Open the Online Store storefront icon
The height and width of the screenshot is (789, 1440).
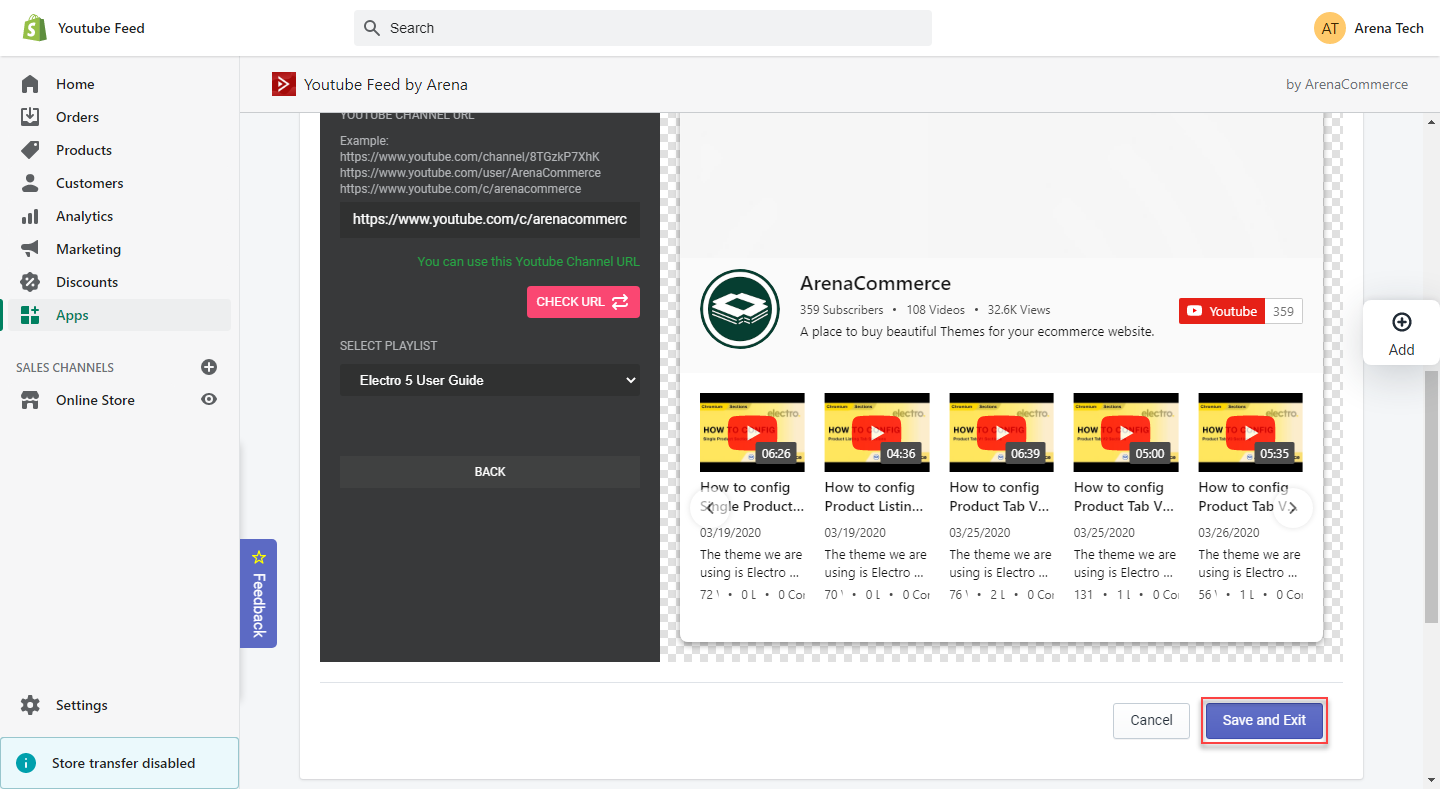coord(30,400)
